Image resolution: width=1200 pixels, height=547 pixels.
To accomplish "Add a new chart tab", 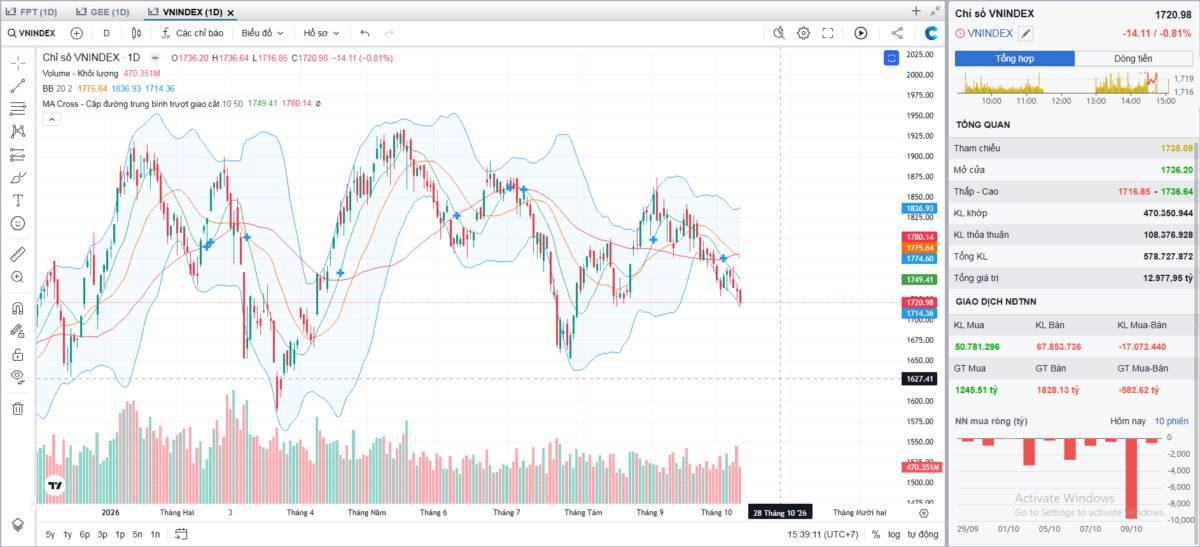I will point(916,11).
